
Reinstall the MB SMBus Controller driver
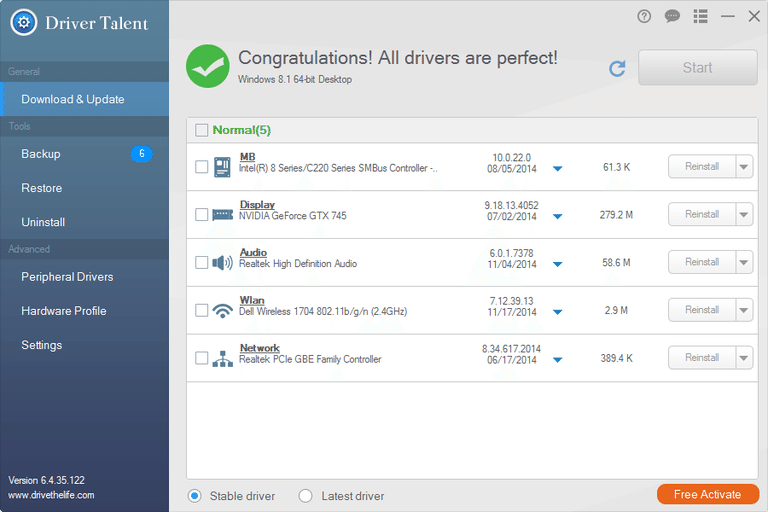click(x=702, y=167)
